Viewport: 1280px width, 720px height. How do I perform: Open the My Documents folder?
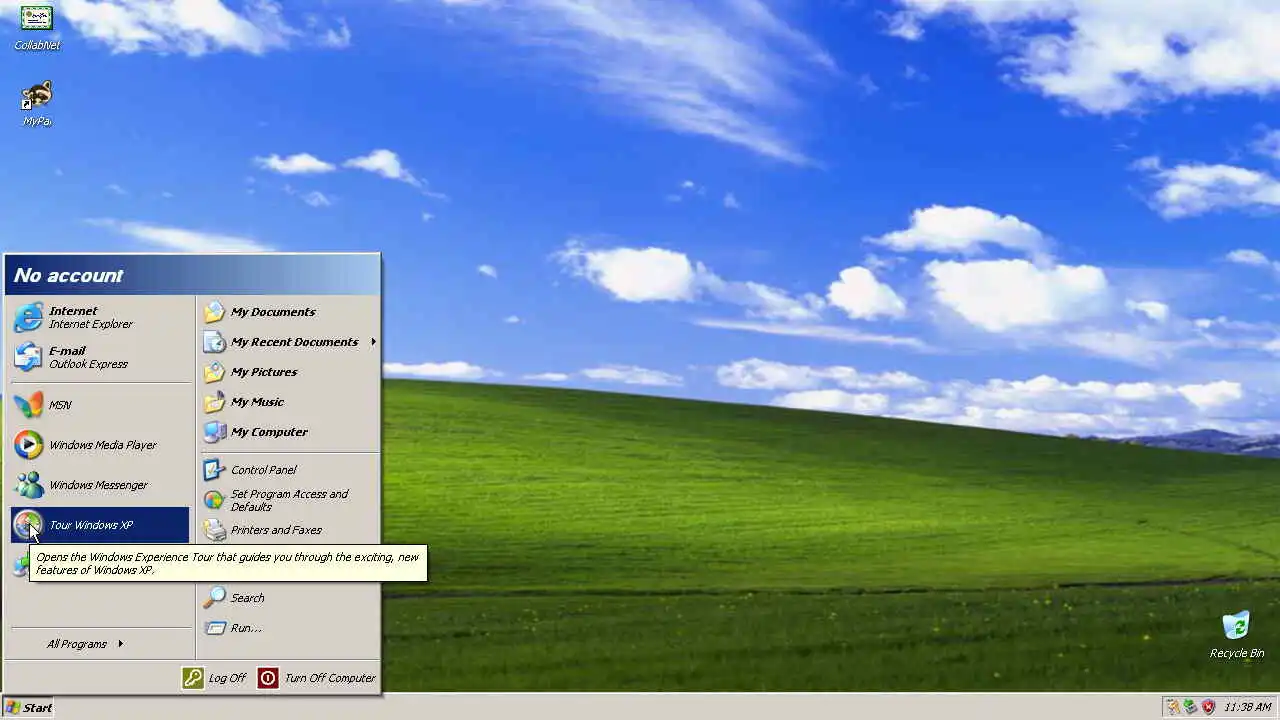point(289,312)
